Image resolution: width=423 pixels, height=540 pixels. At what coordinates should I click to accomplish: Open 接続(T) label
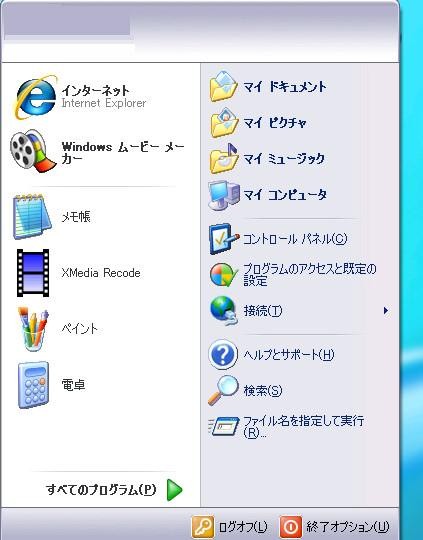click(263, 311)
